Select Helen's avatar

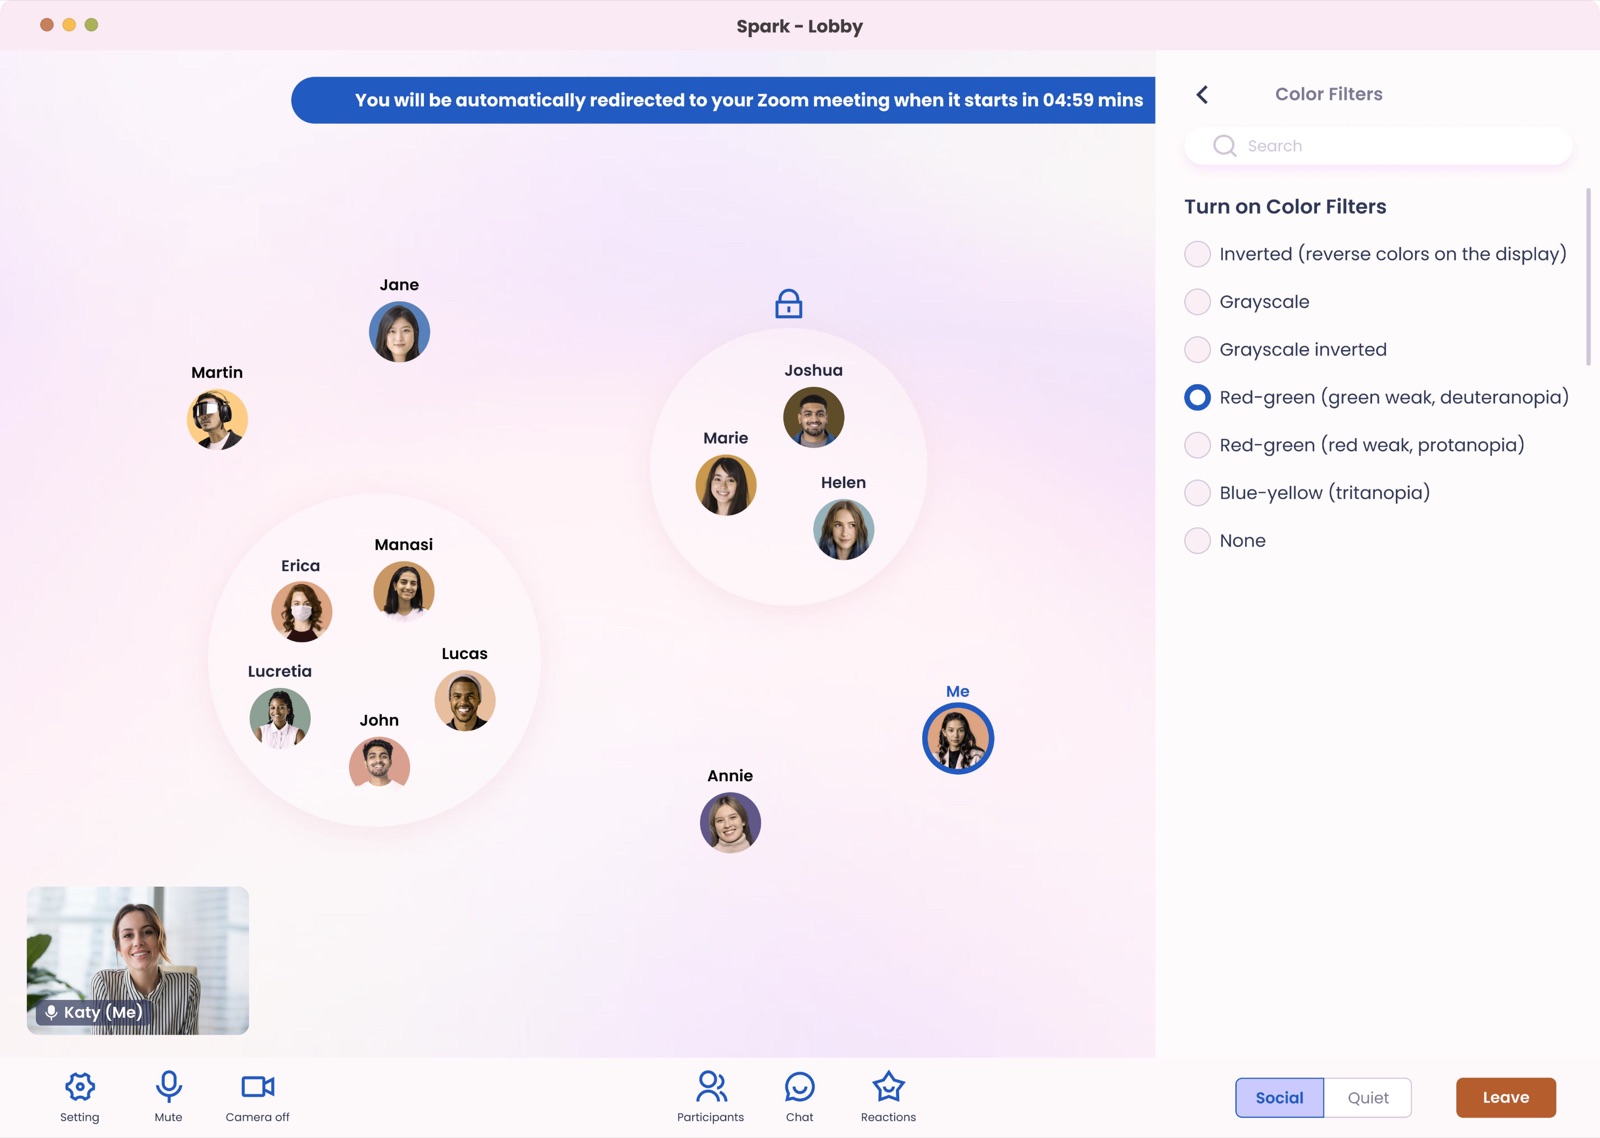click(x=844, y=529)
